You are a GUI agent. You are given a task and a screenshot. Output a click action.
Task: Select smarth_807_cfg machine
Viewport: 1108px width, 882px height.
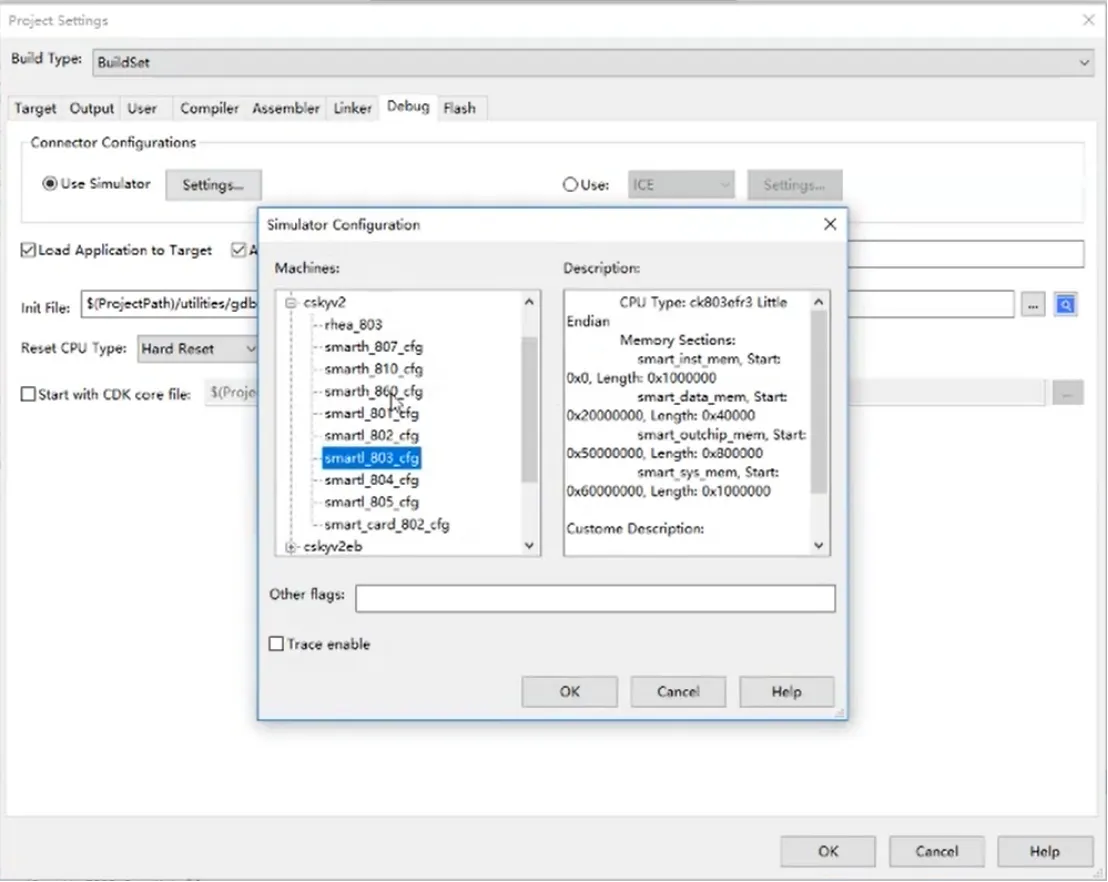tap(373, 347)
